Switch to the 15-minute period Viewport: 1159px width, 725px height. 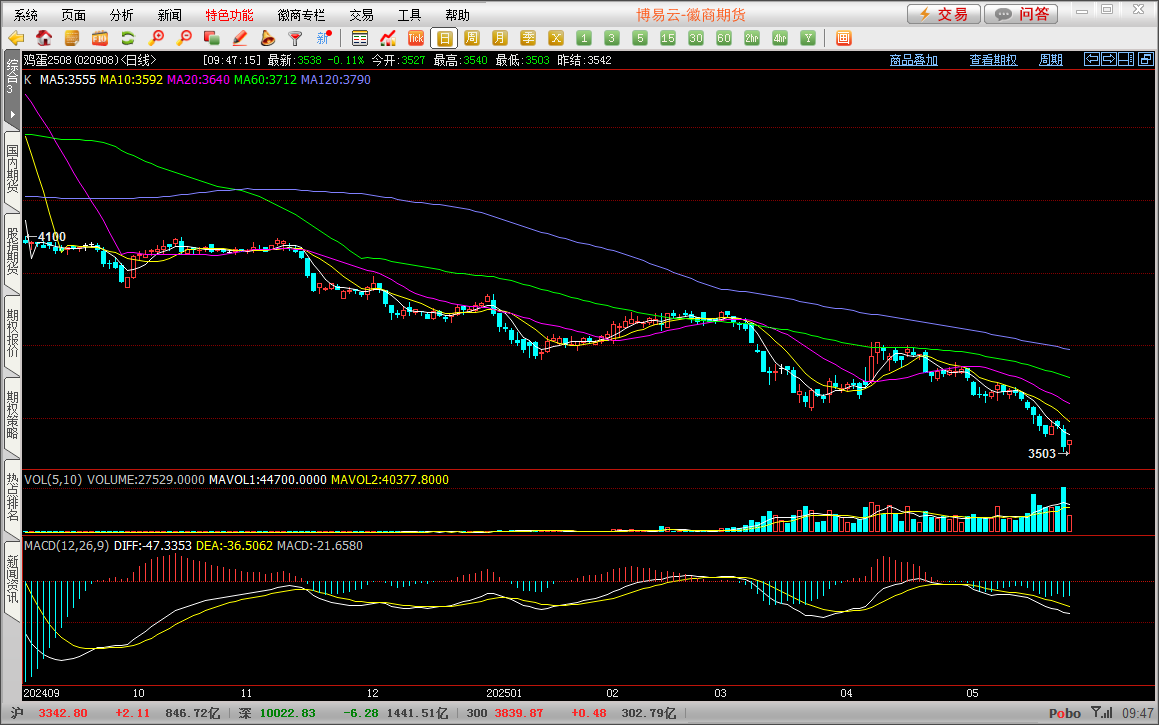[668, 38]
